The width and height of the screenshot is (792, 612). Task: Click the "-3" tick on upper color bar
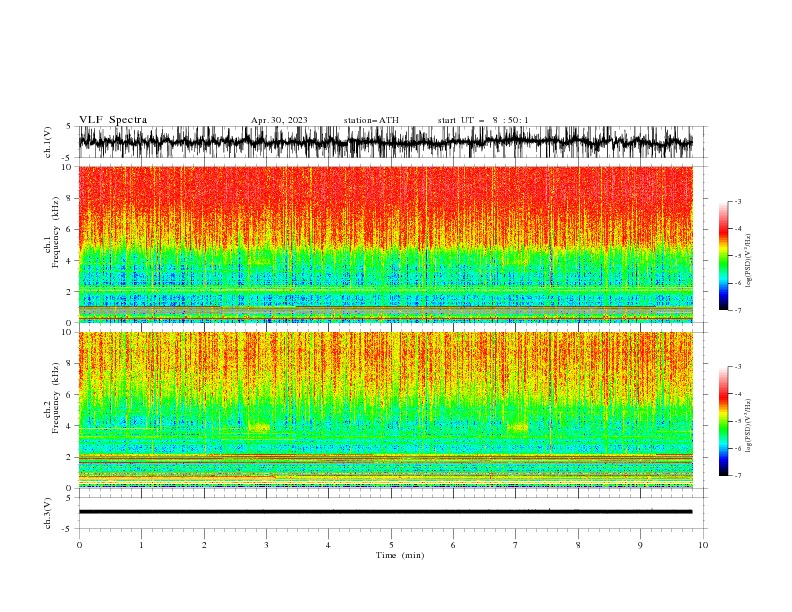737,201
